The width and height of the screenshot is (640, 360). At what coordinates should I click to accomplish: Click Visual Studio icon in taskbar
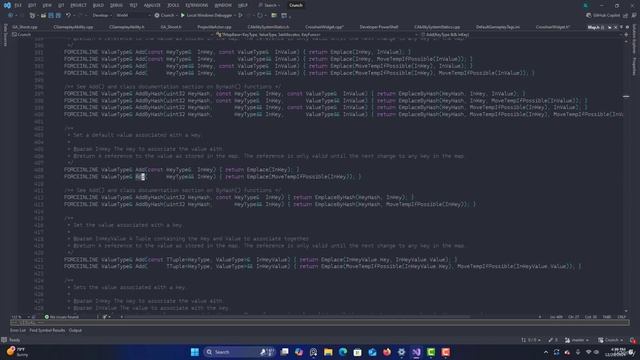(x=416, y=352)
